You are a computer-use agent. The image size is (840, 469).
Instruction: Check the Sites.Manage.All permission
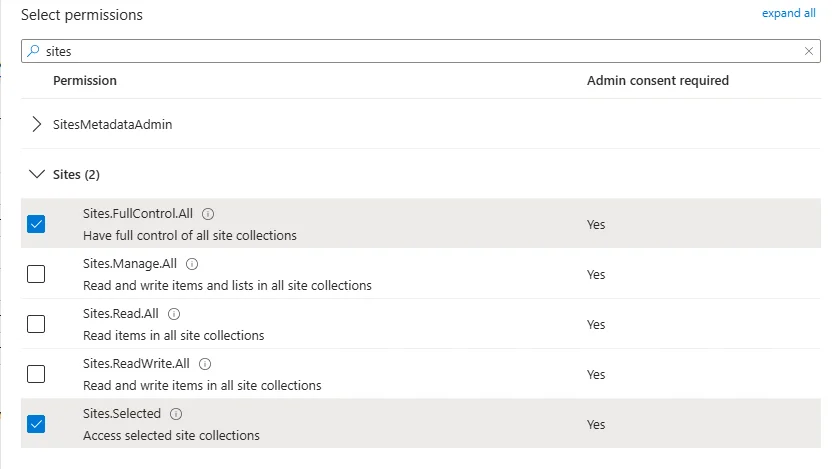(36, 274)
